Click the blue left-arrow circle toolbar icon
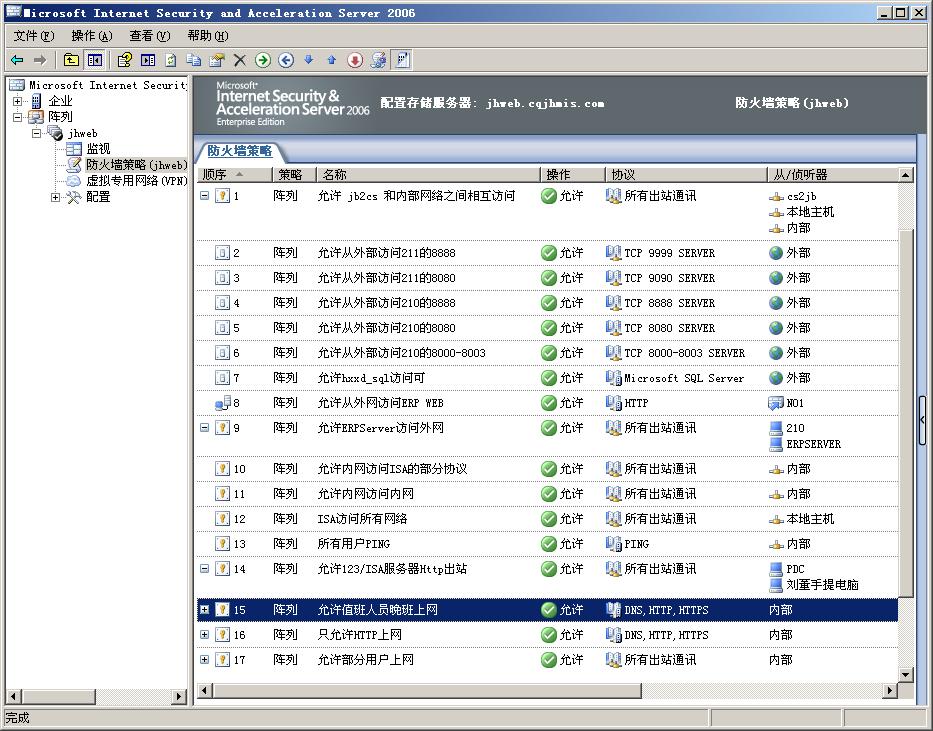Viewport: 933px width, 731px height. point(286,60)
